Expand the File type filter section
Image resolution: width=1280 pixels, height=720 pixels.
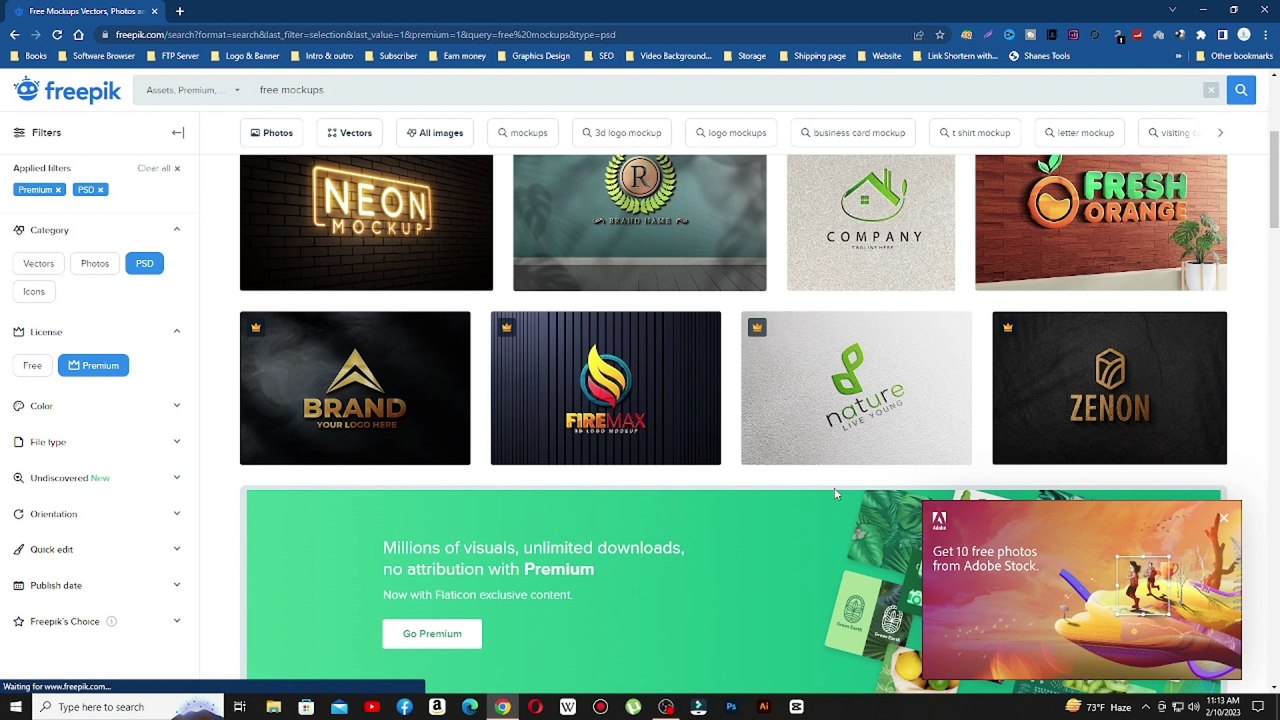pos(177,442)
